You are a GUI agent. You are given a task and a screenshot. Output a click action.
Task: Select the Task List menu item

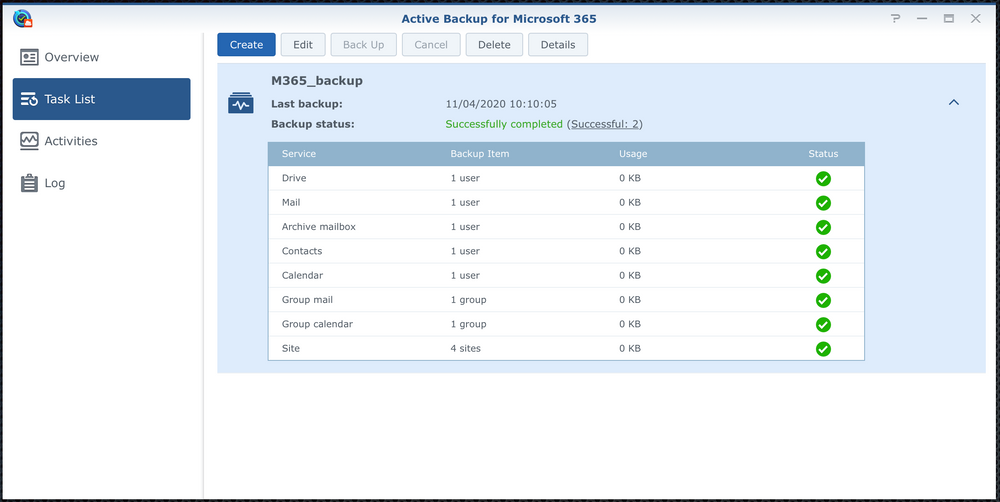pyautogui.click(x=101, y=99)
